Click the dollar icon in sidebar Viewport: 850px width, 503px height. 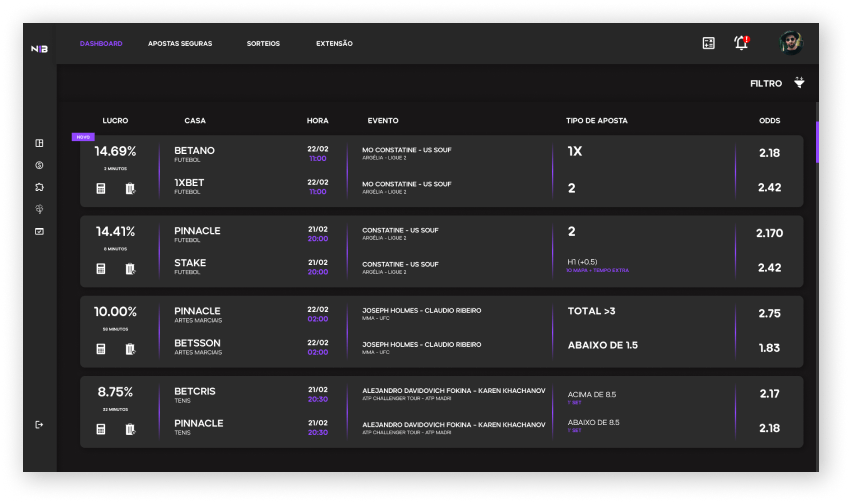[x=39, y=165]
